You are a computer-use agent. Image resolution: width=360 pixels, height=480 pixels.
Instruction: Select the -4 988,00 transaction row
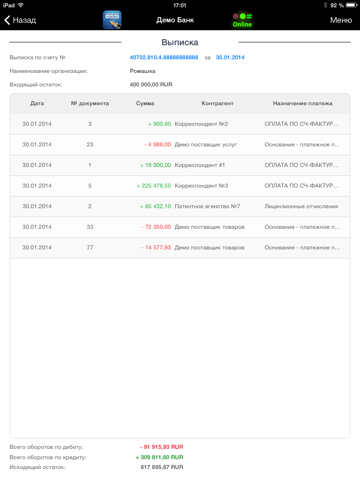tap(180, 145)
